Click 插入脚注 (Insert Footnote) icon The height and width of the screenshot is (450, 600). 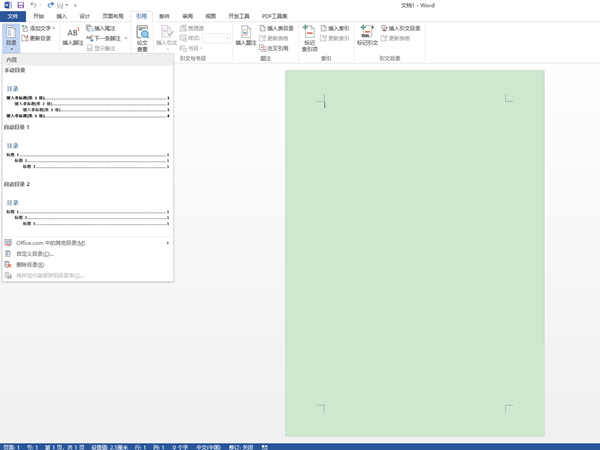(x=73, y=36)
